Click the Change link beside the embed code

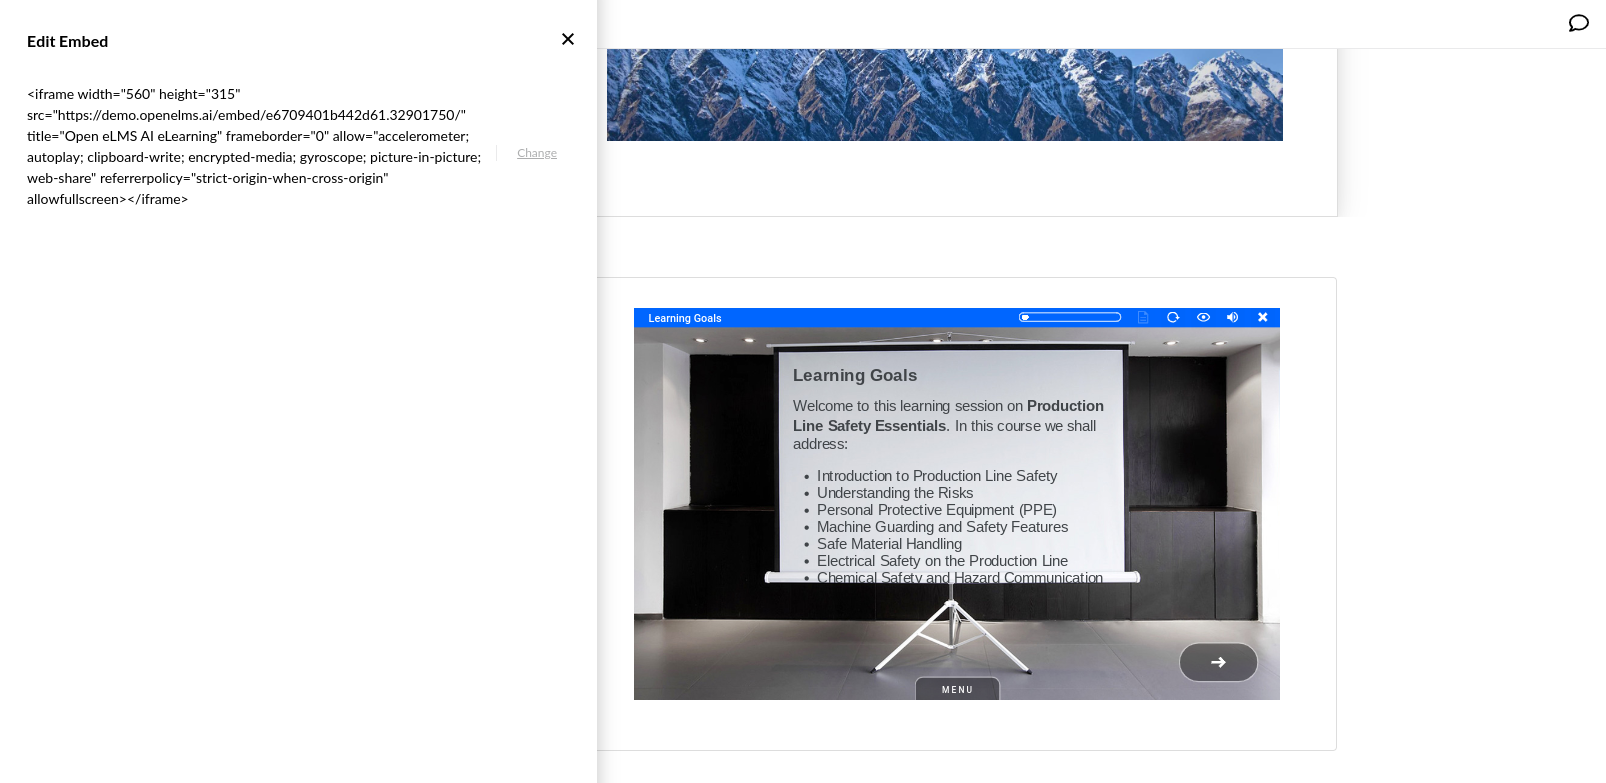pyautogui.click(x=537, y=153)
